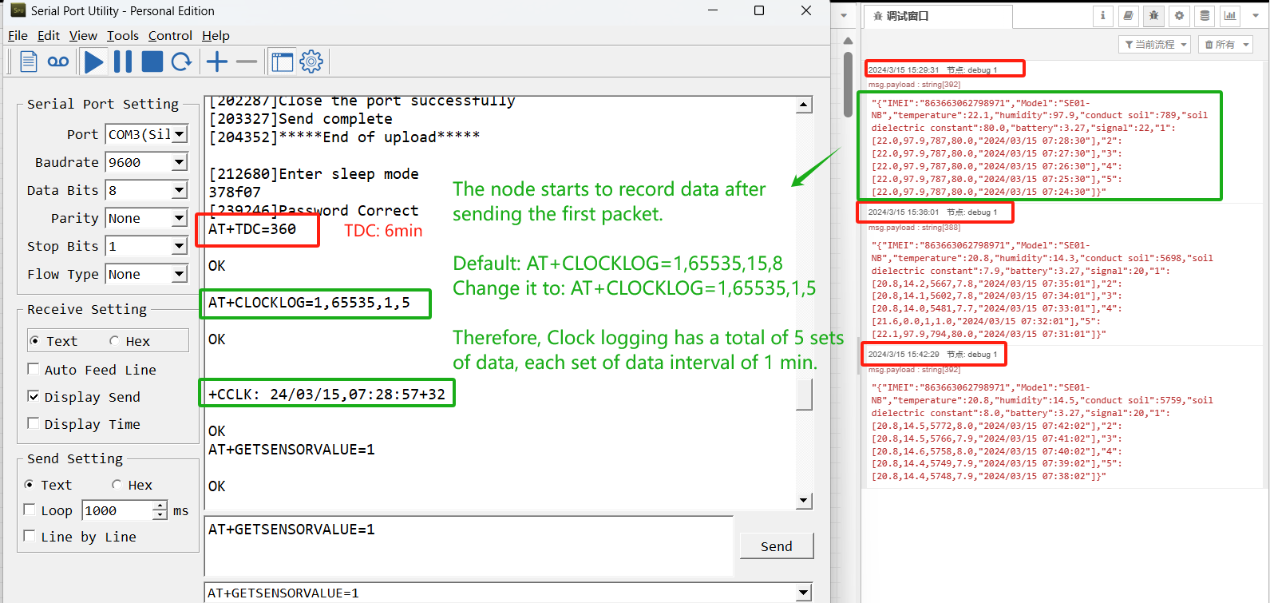The height and width of the screenshot is (603, 1270).
Task: Click debug message header timestamped 15:42:29
Action: [933, 354]
